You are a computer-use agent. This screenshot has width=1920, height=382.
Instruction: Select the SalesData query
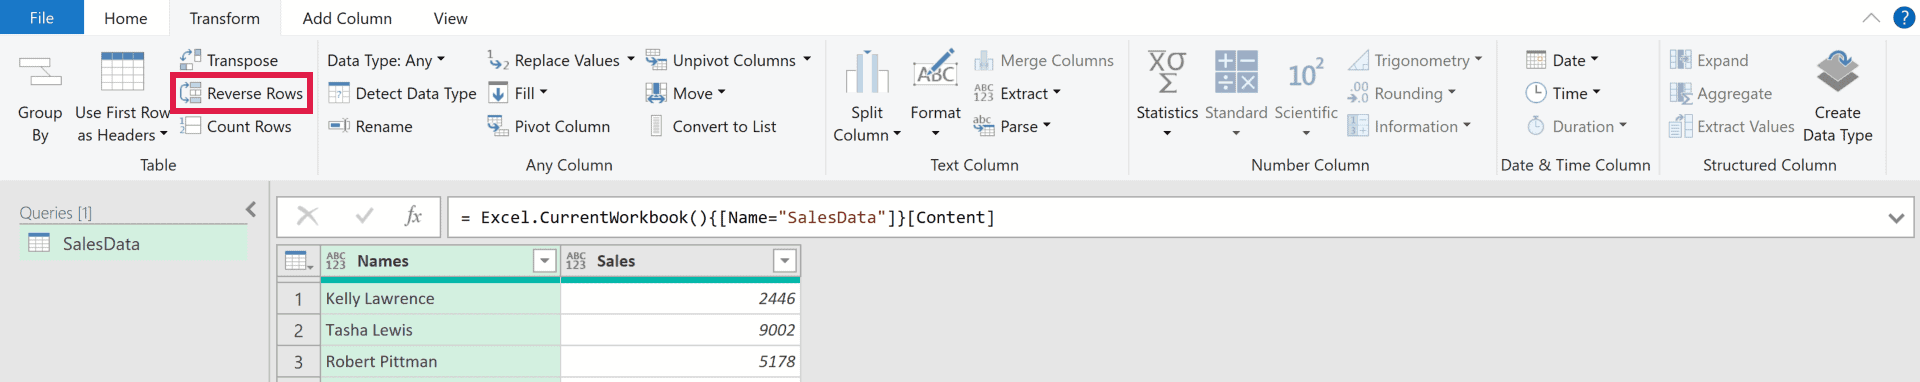134,243
